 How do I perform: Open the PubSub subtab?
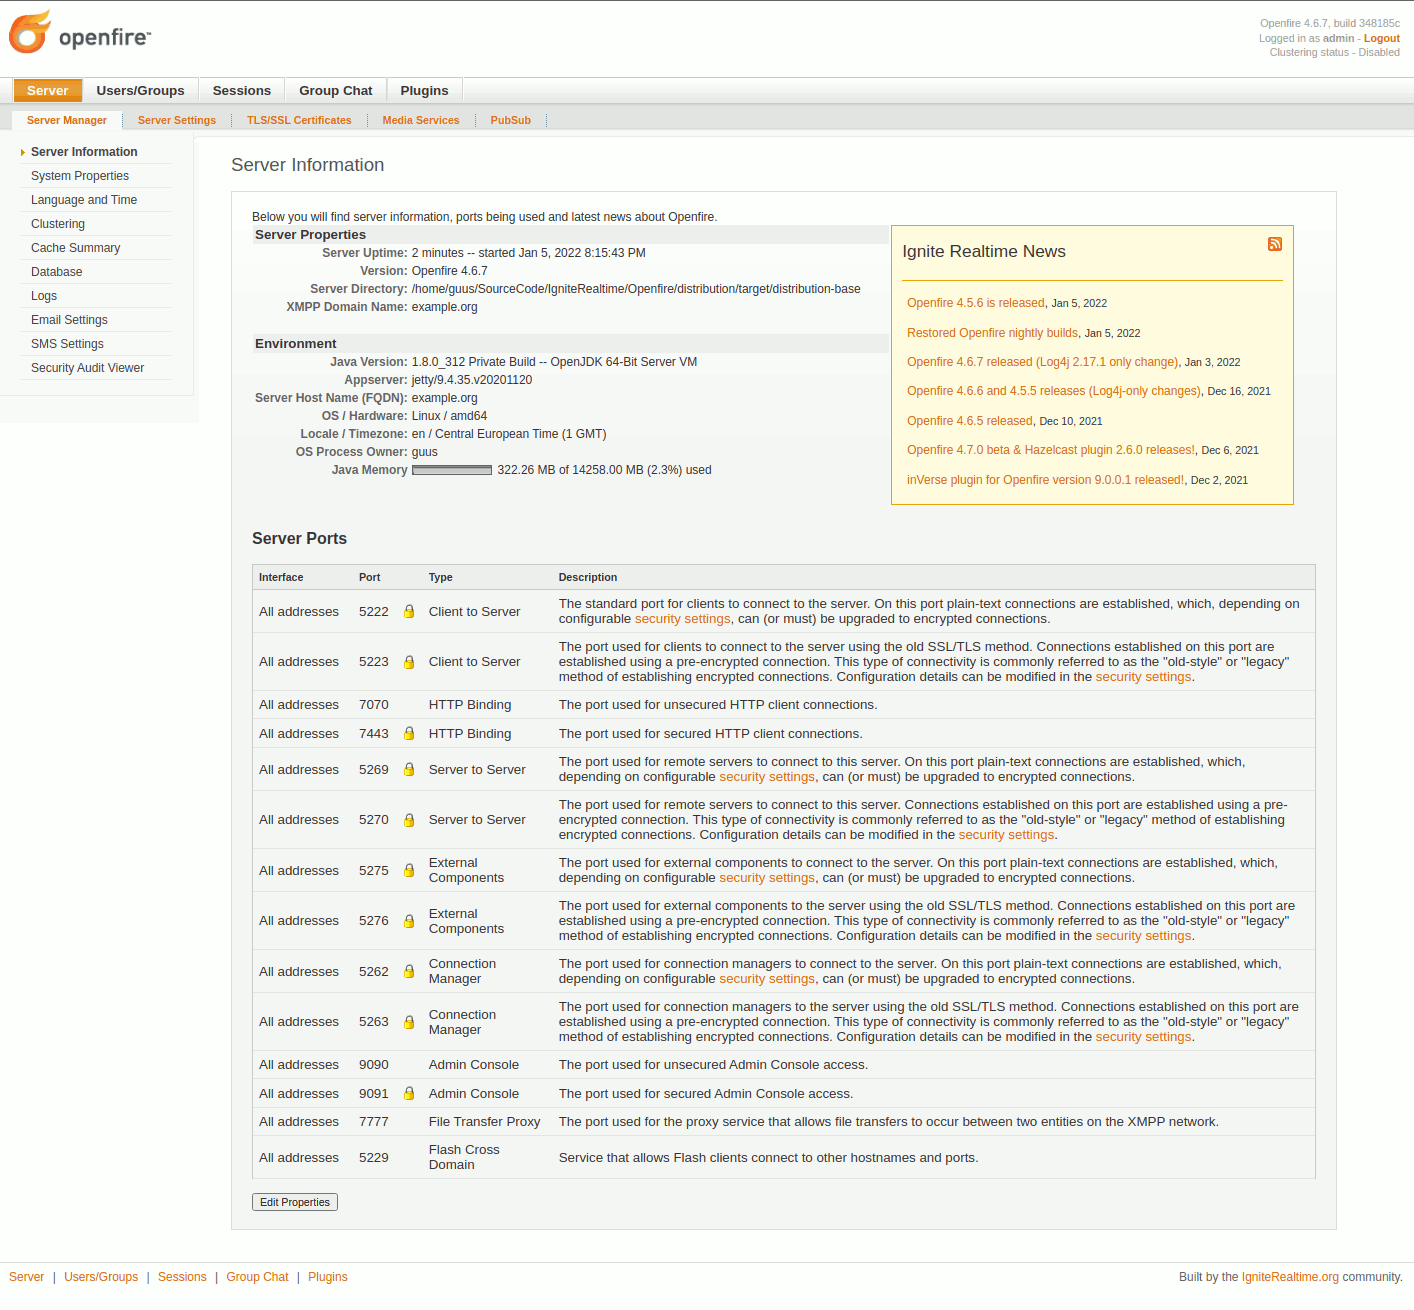point(511,120)
